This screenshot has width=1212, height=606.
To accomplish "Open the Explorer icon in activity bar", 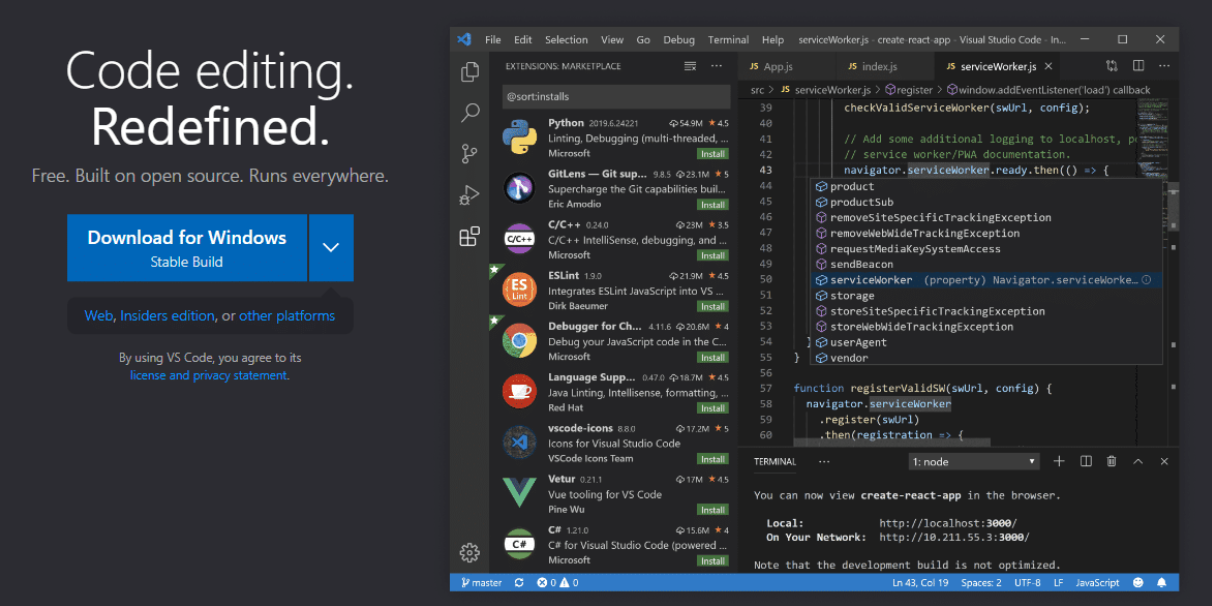I will 469,72.
